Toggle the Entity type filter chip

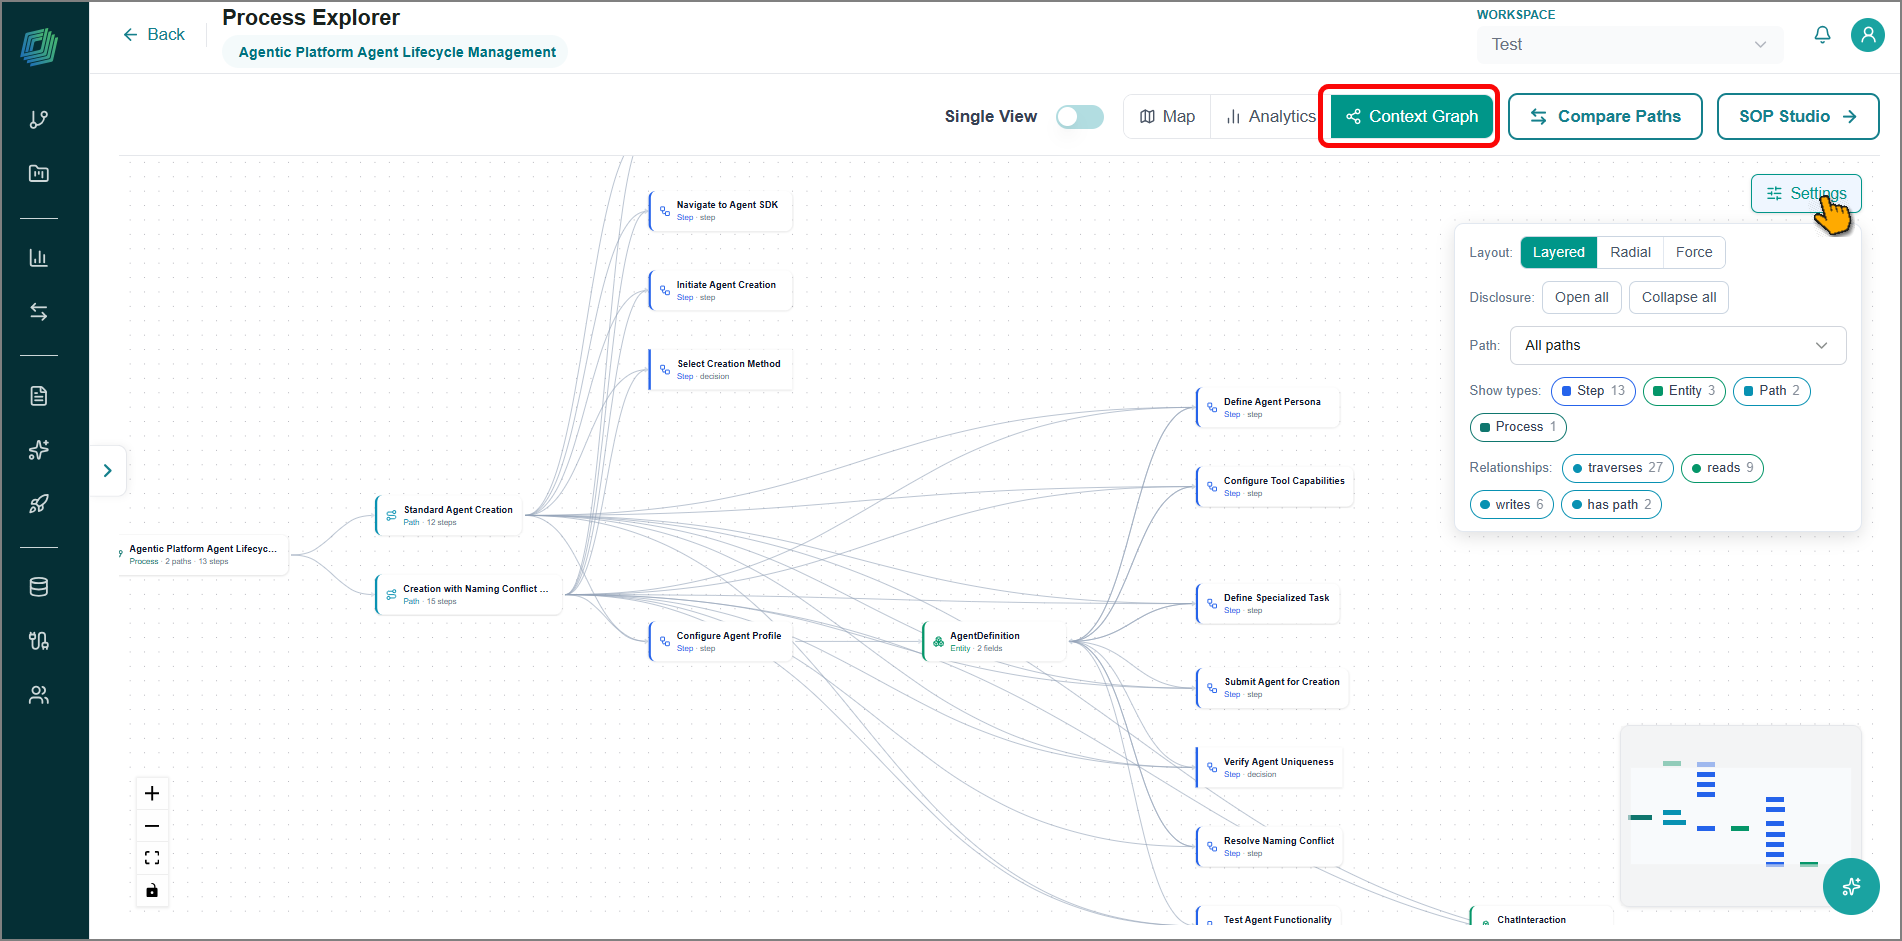1684,391
